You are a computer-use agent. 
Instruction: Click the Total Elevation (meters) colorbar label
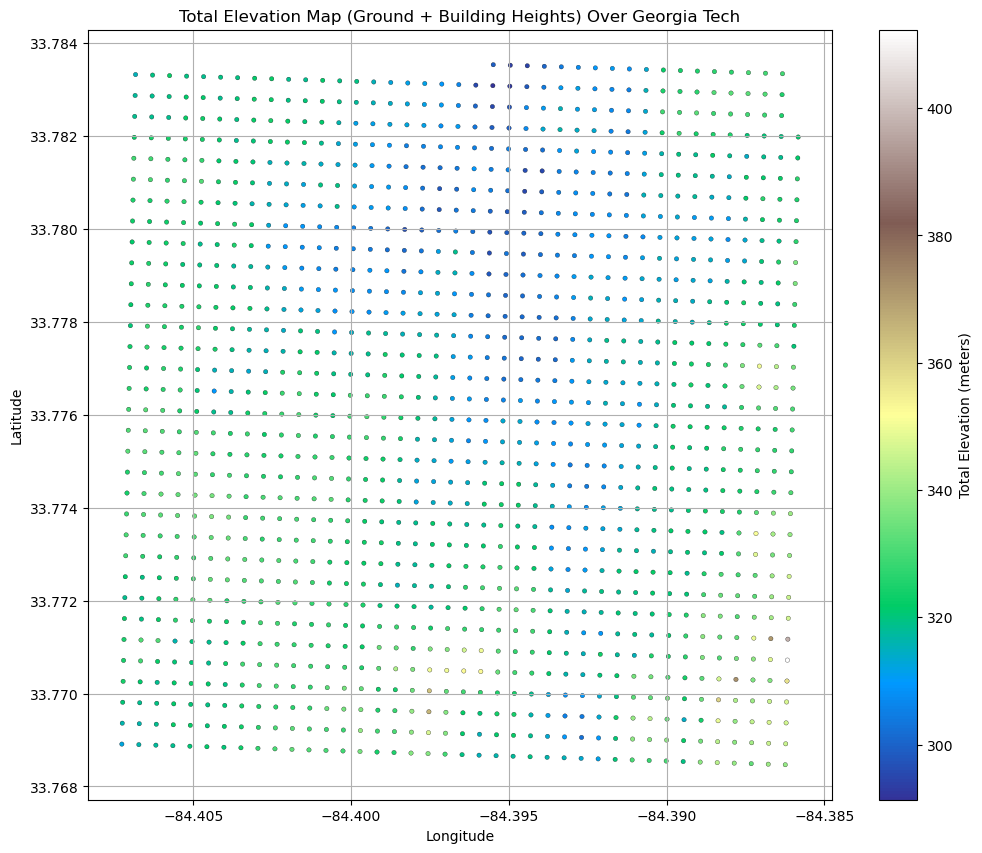click(x=964, y=415)
